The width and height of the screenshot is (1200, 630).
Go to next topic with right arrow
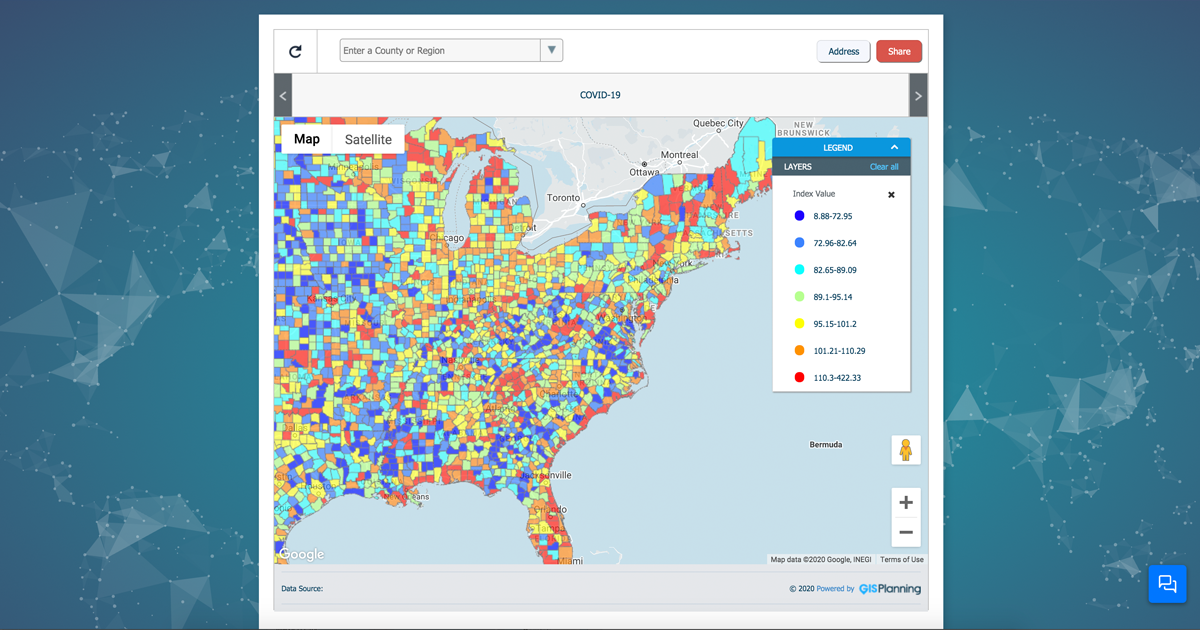pos(917,96)
